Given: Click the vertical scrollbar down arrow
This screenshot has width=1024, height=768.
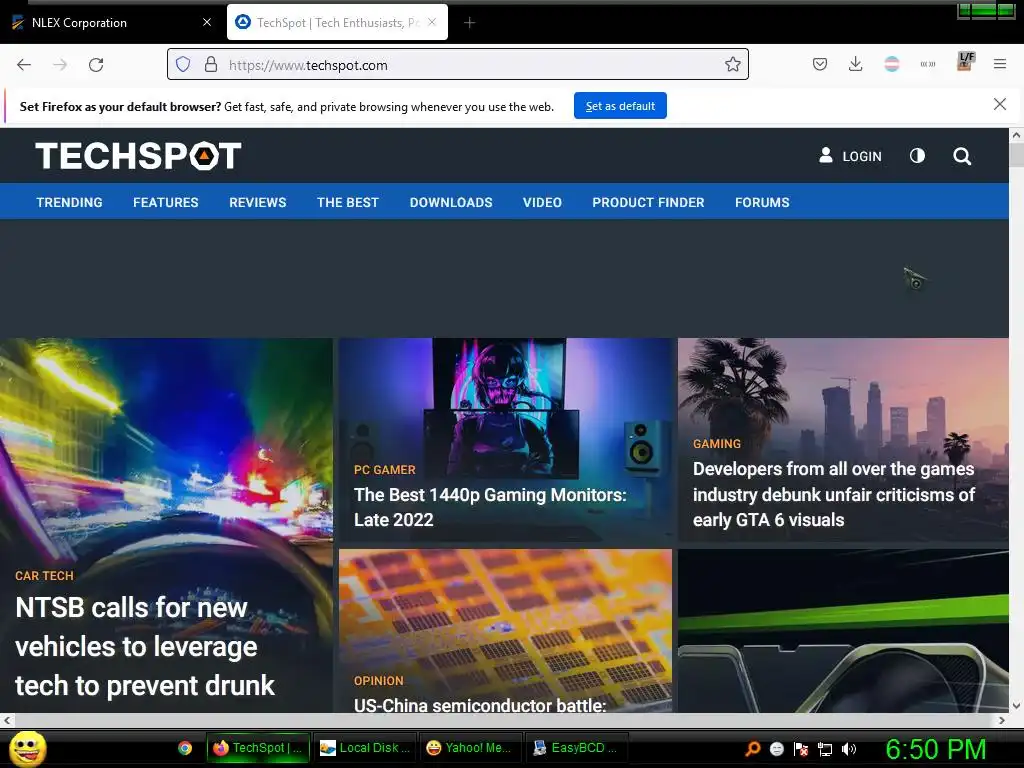Looking at the screenshot, I should point(1016,706).
